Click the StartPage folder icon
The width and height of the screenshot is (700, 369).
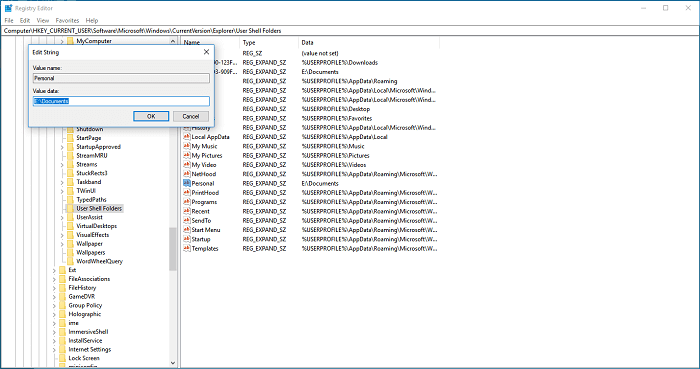point(70,138)
